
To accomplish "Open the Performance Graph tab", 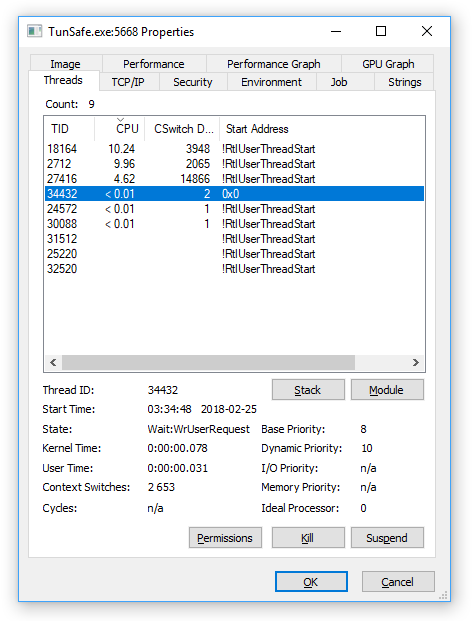I will click(274, 63).
